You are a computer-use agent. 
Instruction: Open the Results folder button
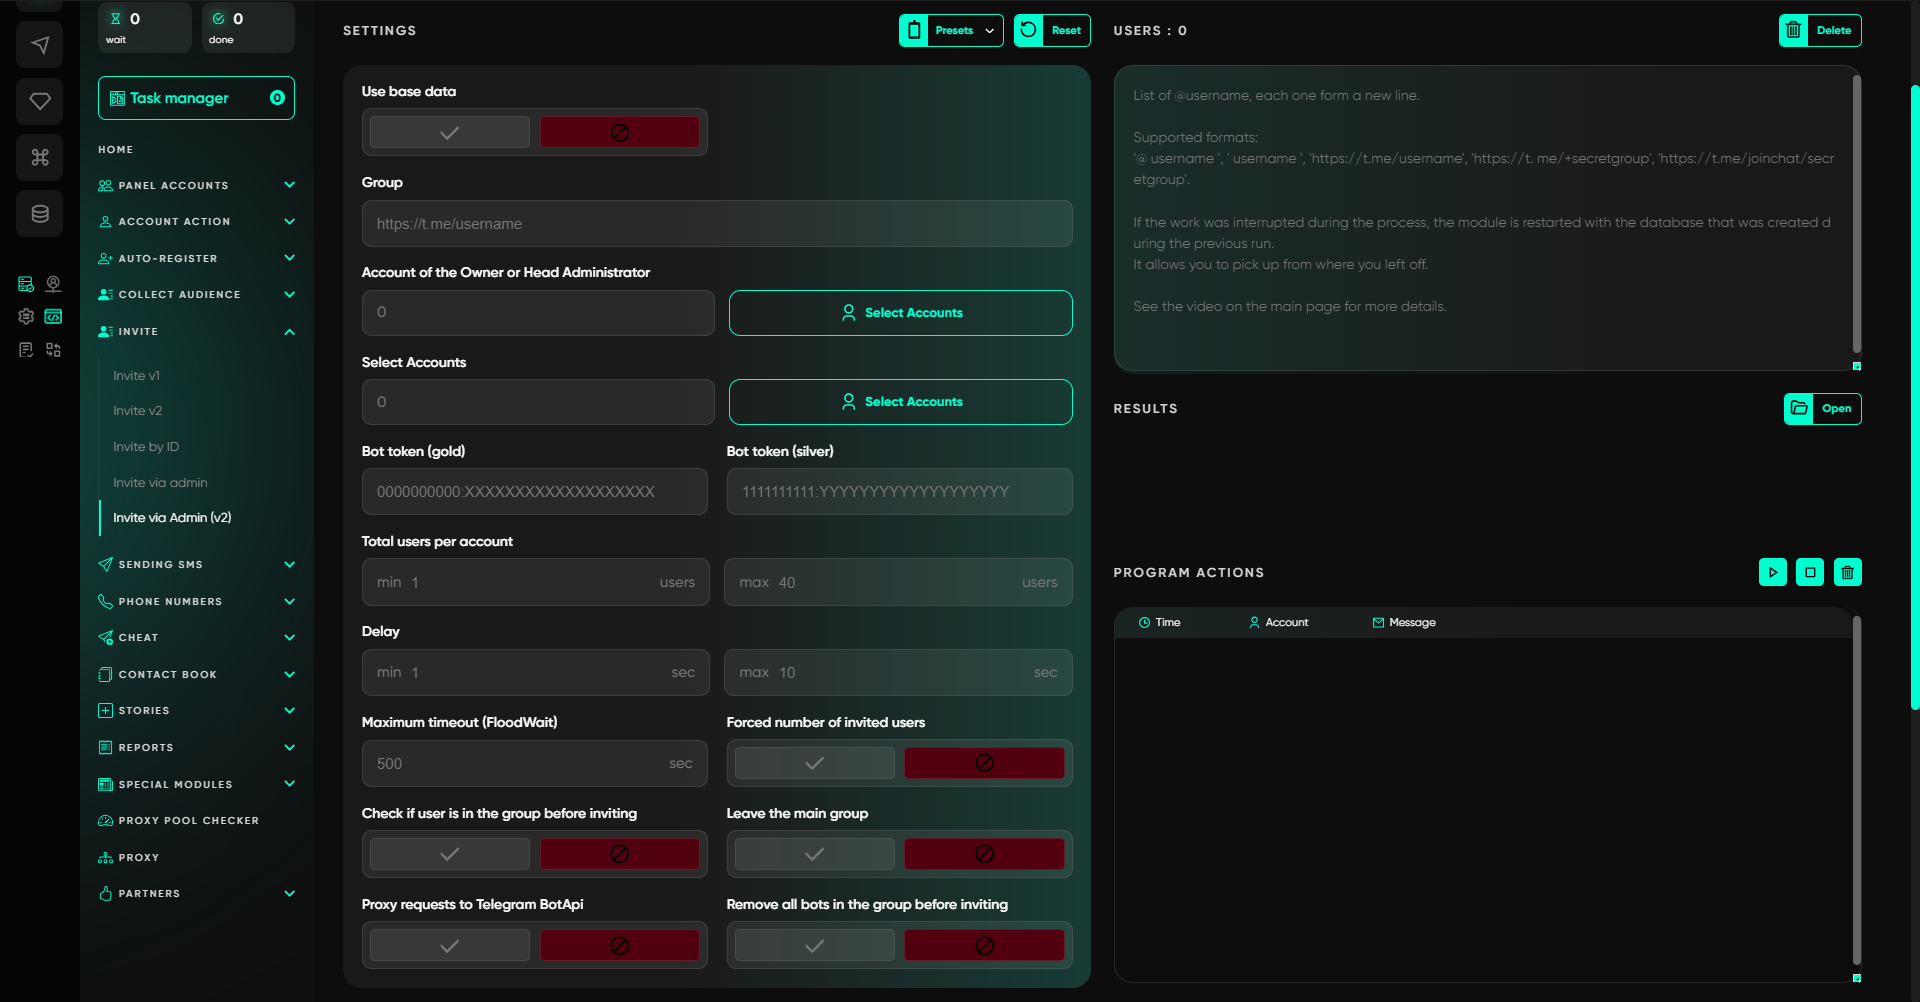(x=1822, y=408)
